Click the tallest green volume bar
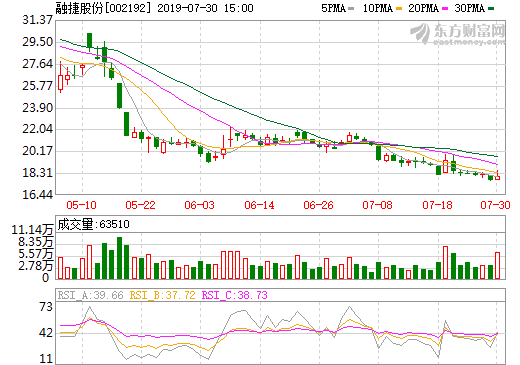 click(119, 258)
